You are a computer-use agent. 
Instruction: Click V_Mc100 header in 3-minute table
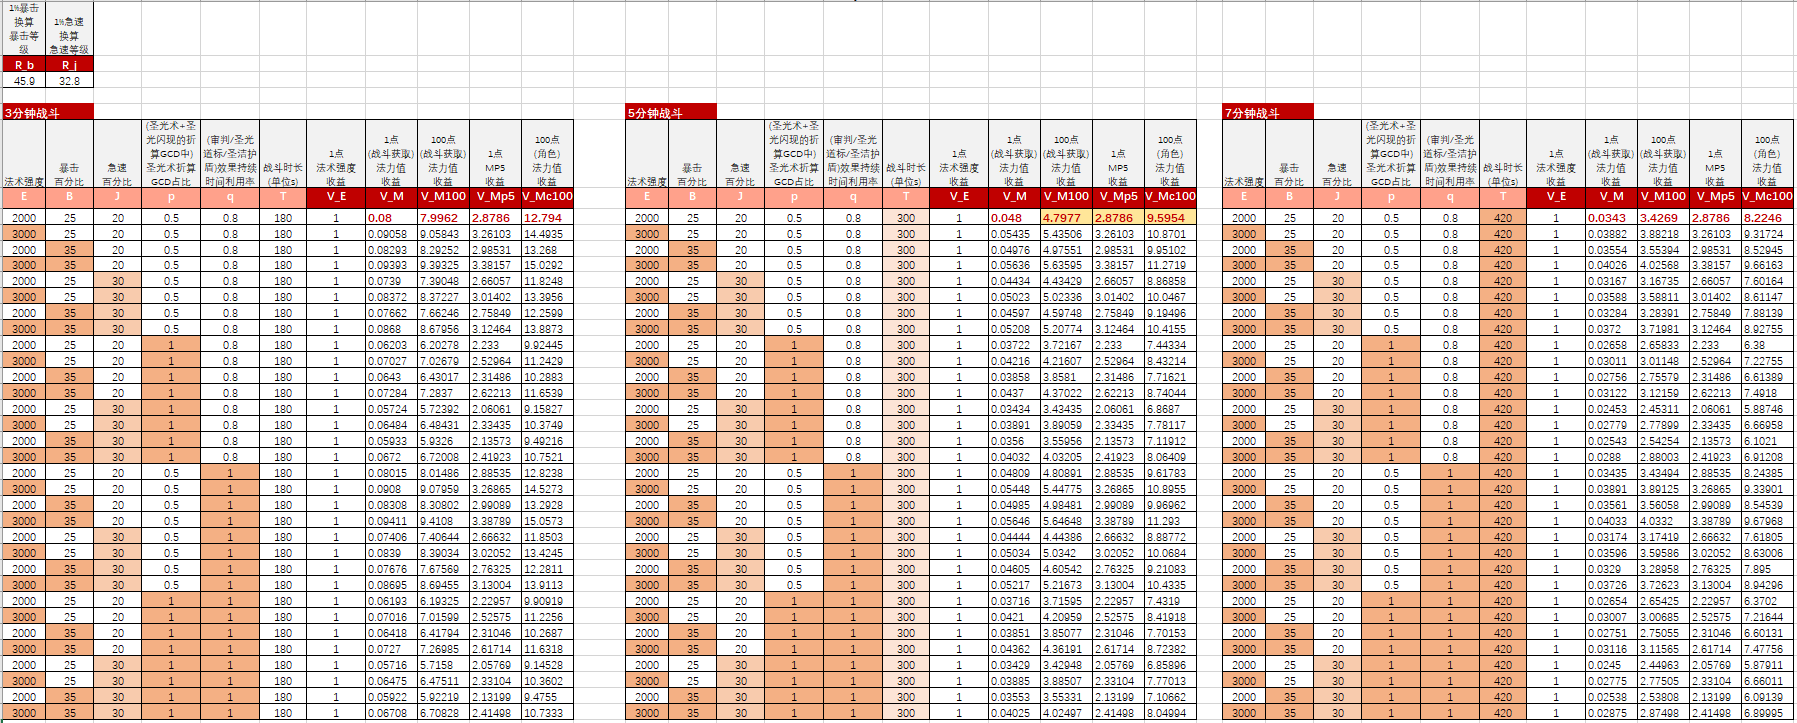547,196
